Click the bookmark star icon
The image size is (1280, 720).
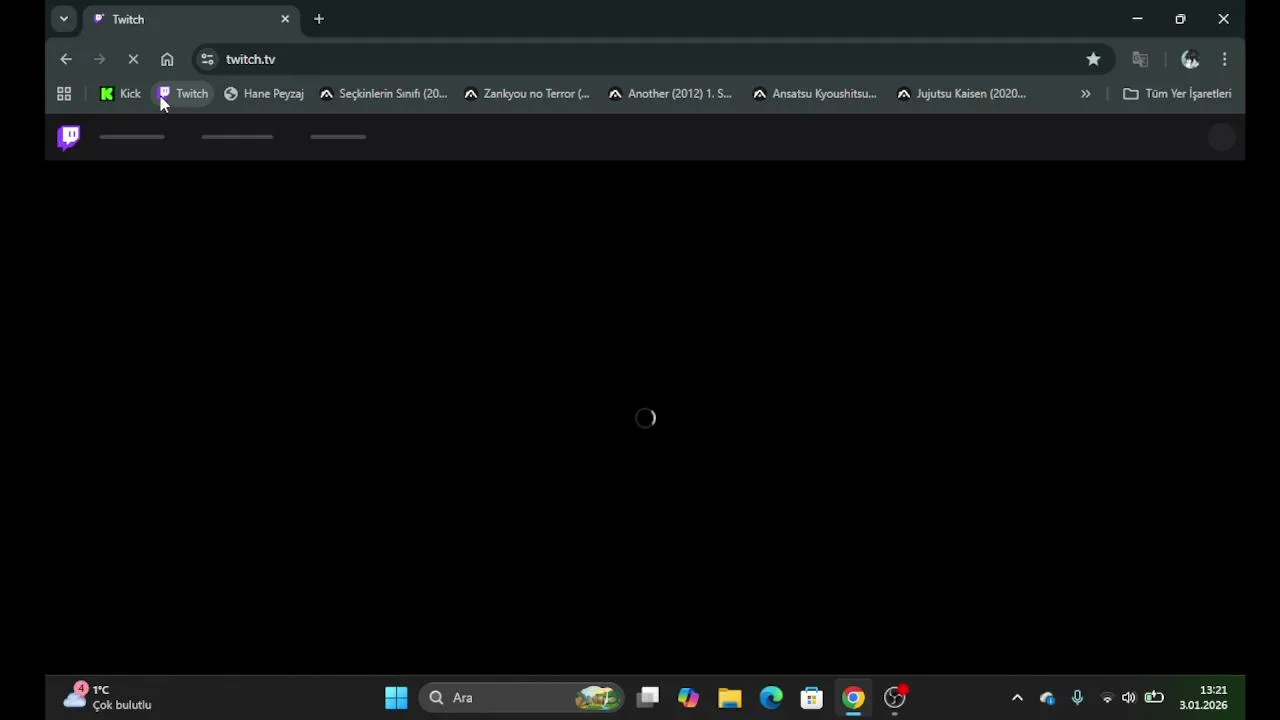pos(1093,59)
